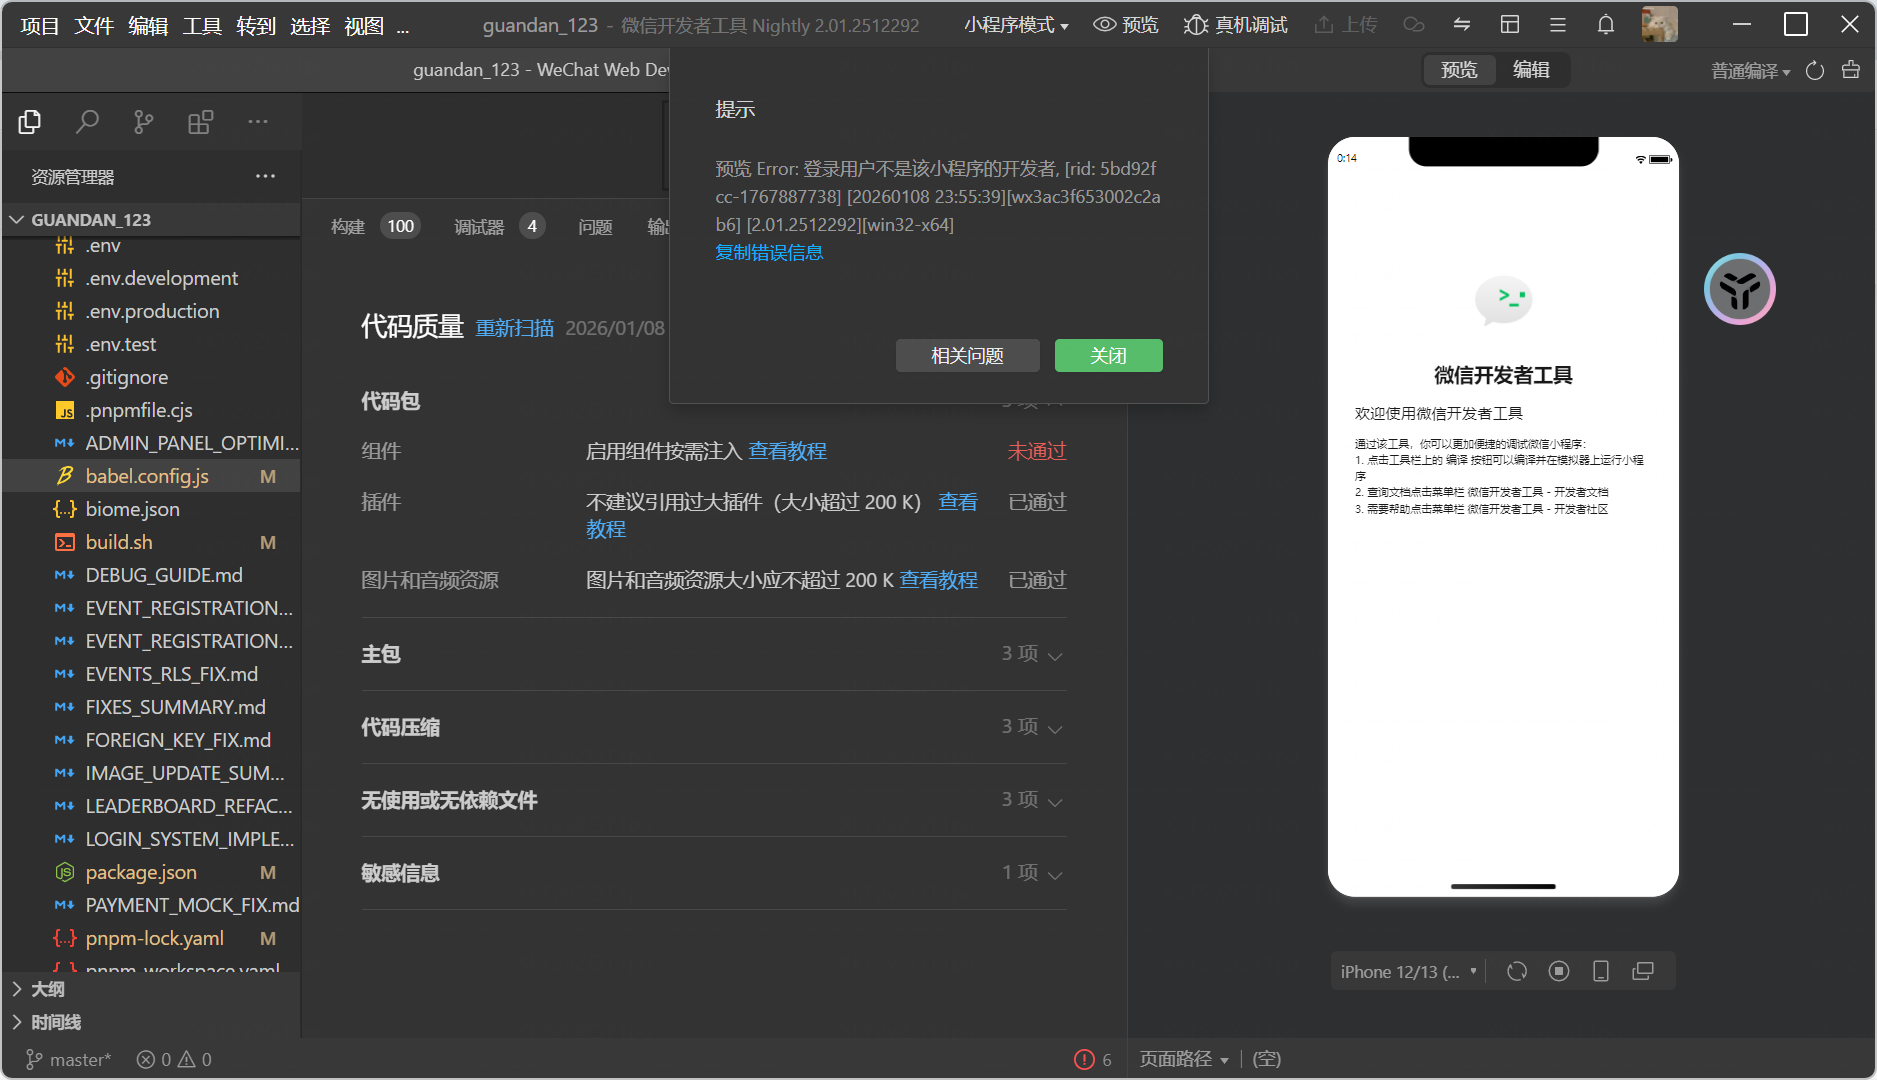Rotate the simulator with the refresh icon
This screenshot has width=1877, height=1080.
point(1517,971)
